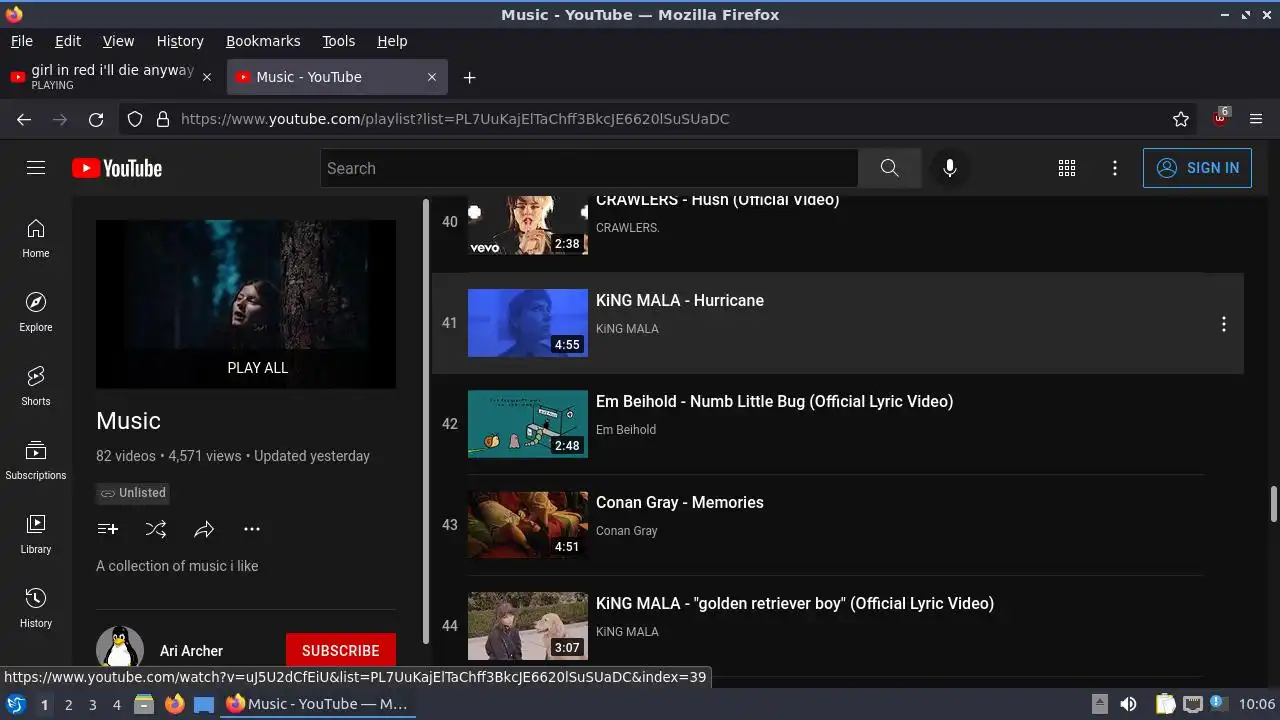Open the View menu
The height and width of the screenshot is (720, 1280).
click(118, 41)
